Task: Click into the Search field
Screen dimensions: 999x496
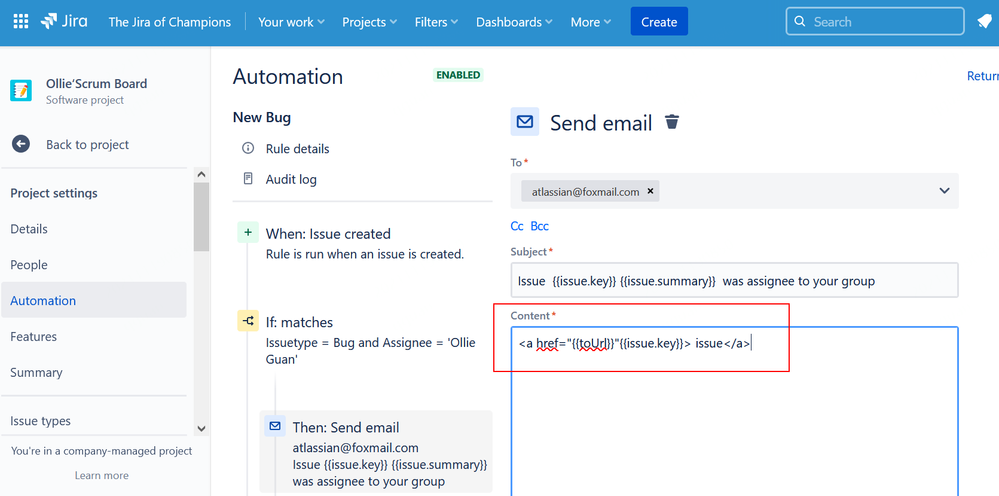Action: coord(875,22)
